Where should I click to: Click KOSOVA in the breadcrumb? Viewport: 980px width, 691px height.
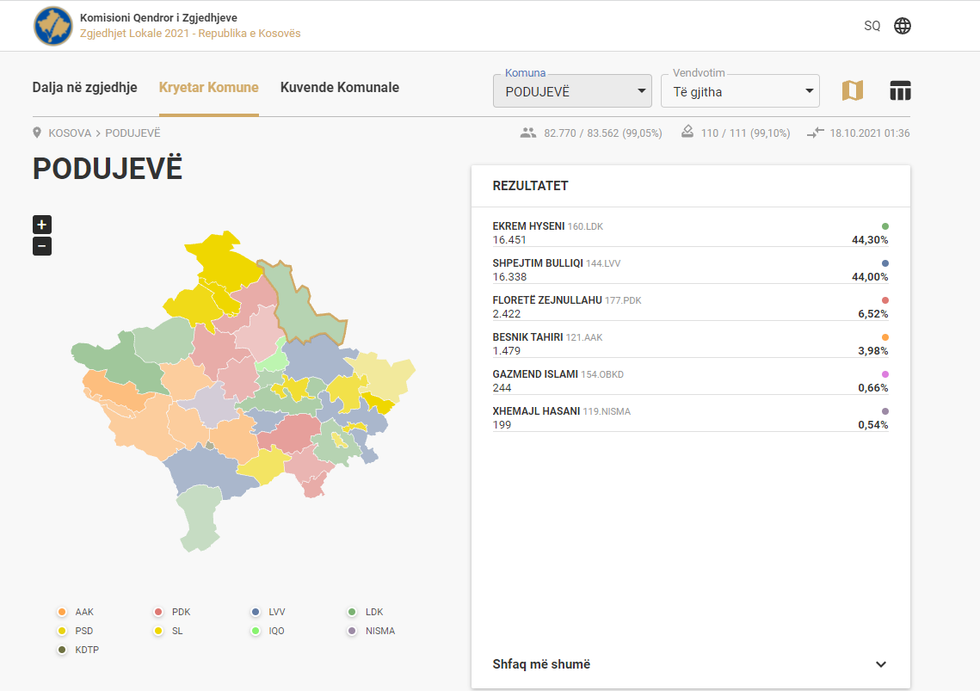point(70,133)
